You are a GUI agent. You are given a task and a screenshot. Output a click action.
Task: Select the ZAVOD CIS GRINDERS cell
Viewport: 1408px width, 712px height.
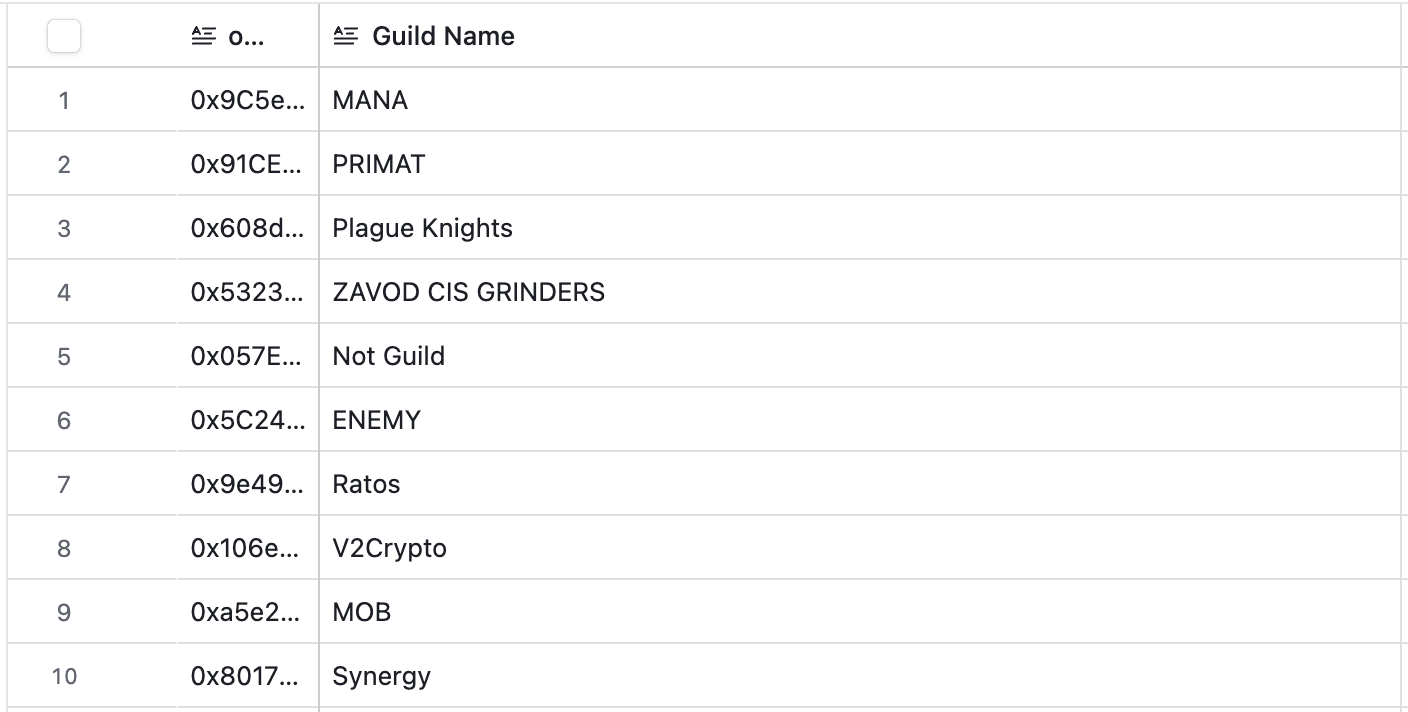[x=468, y=292]
